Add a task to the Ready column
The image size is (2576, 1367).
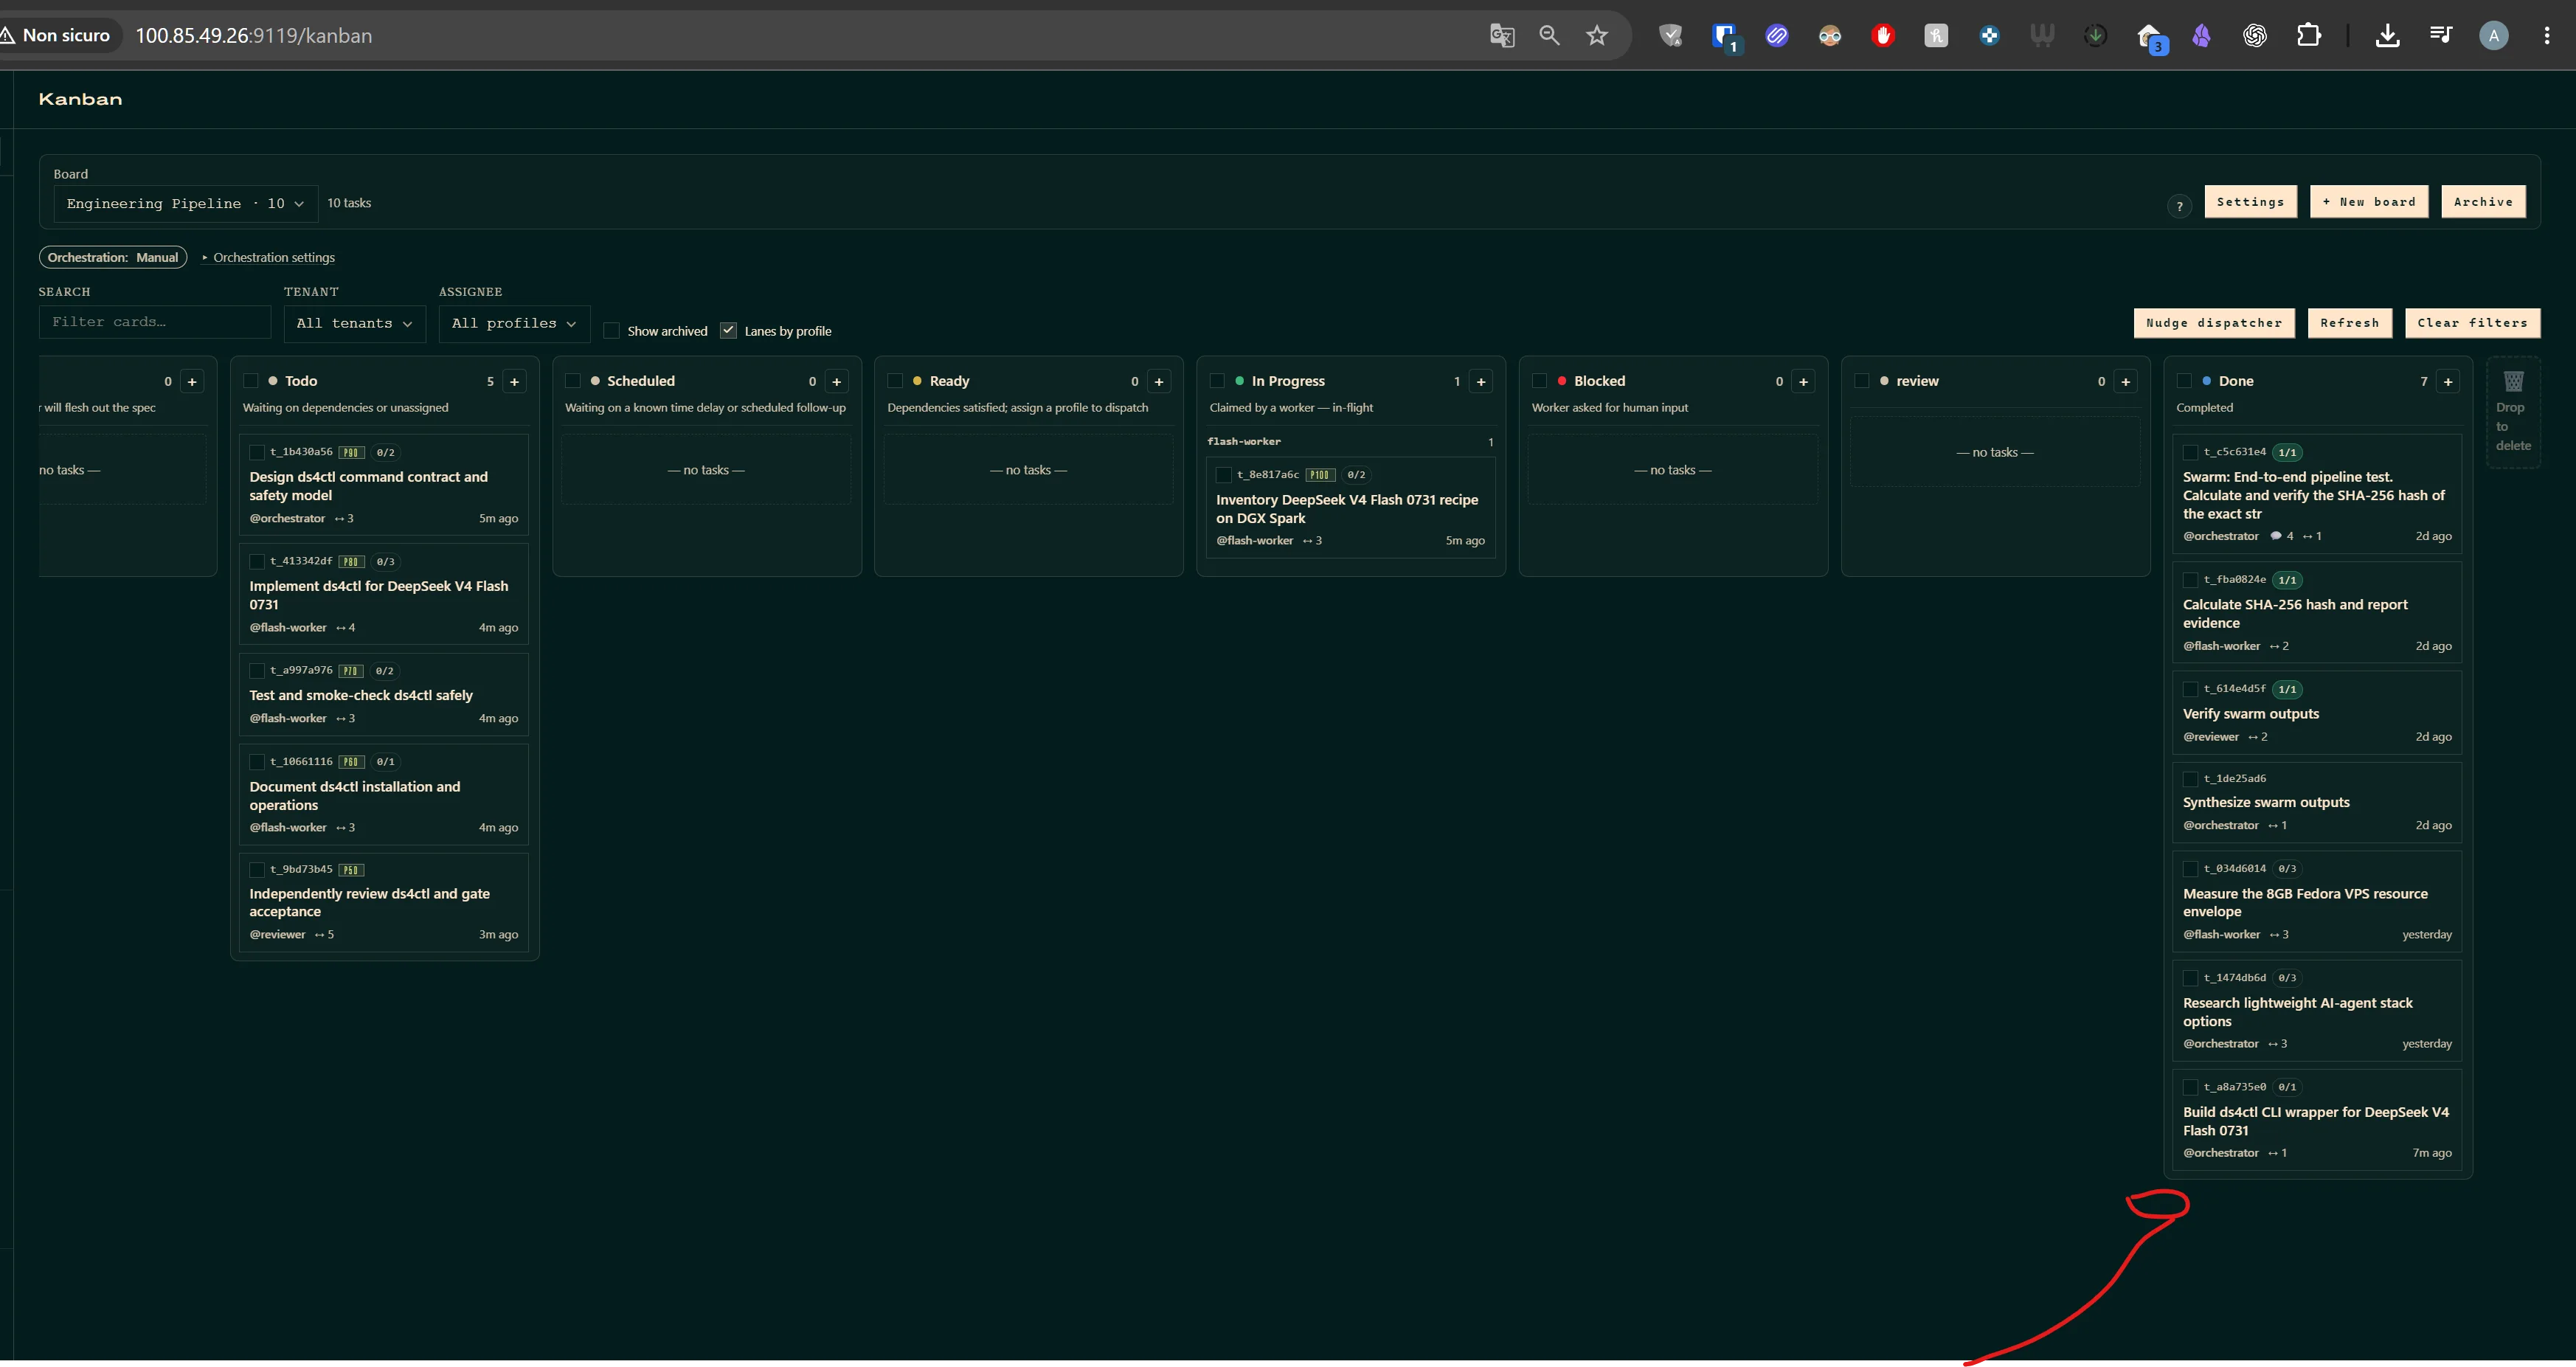(1159, 381)
